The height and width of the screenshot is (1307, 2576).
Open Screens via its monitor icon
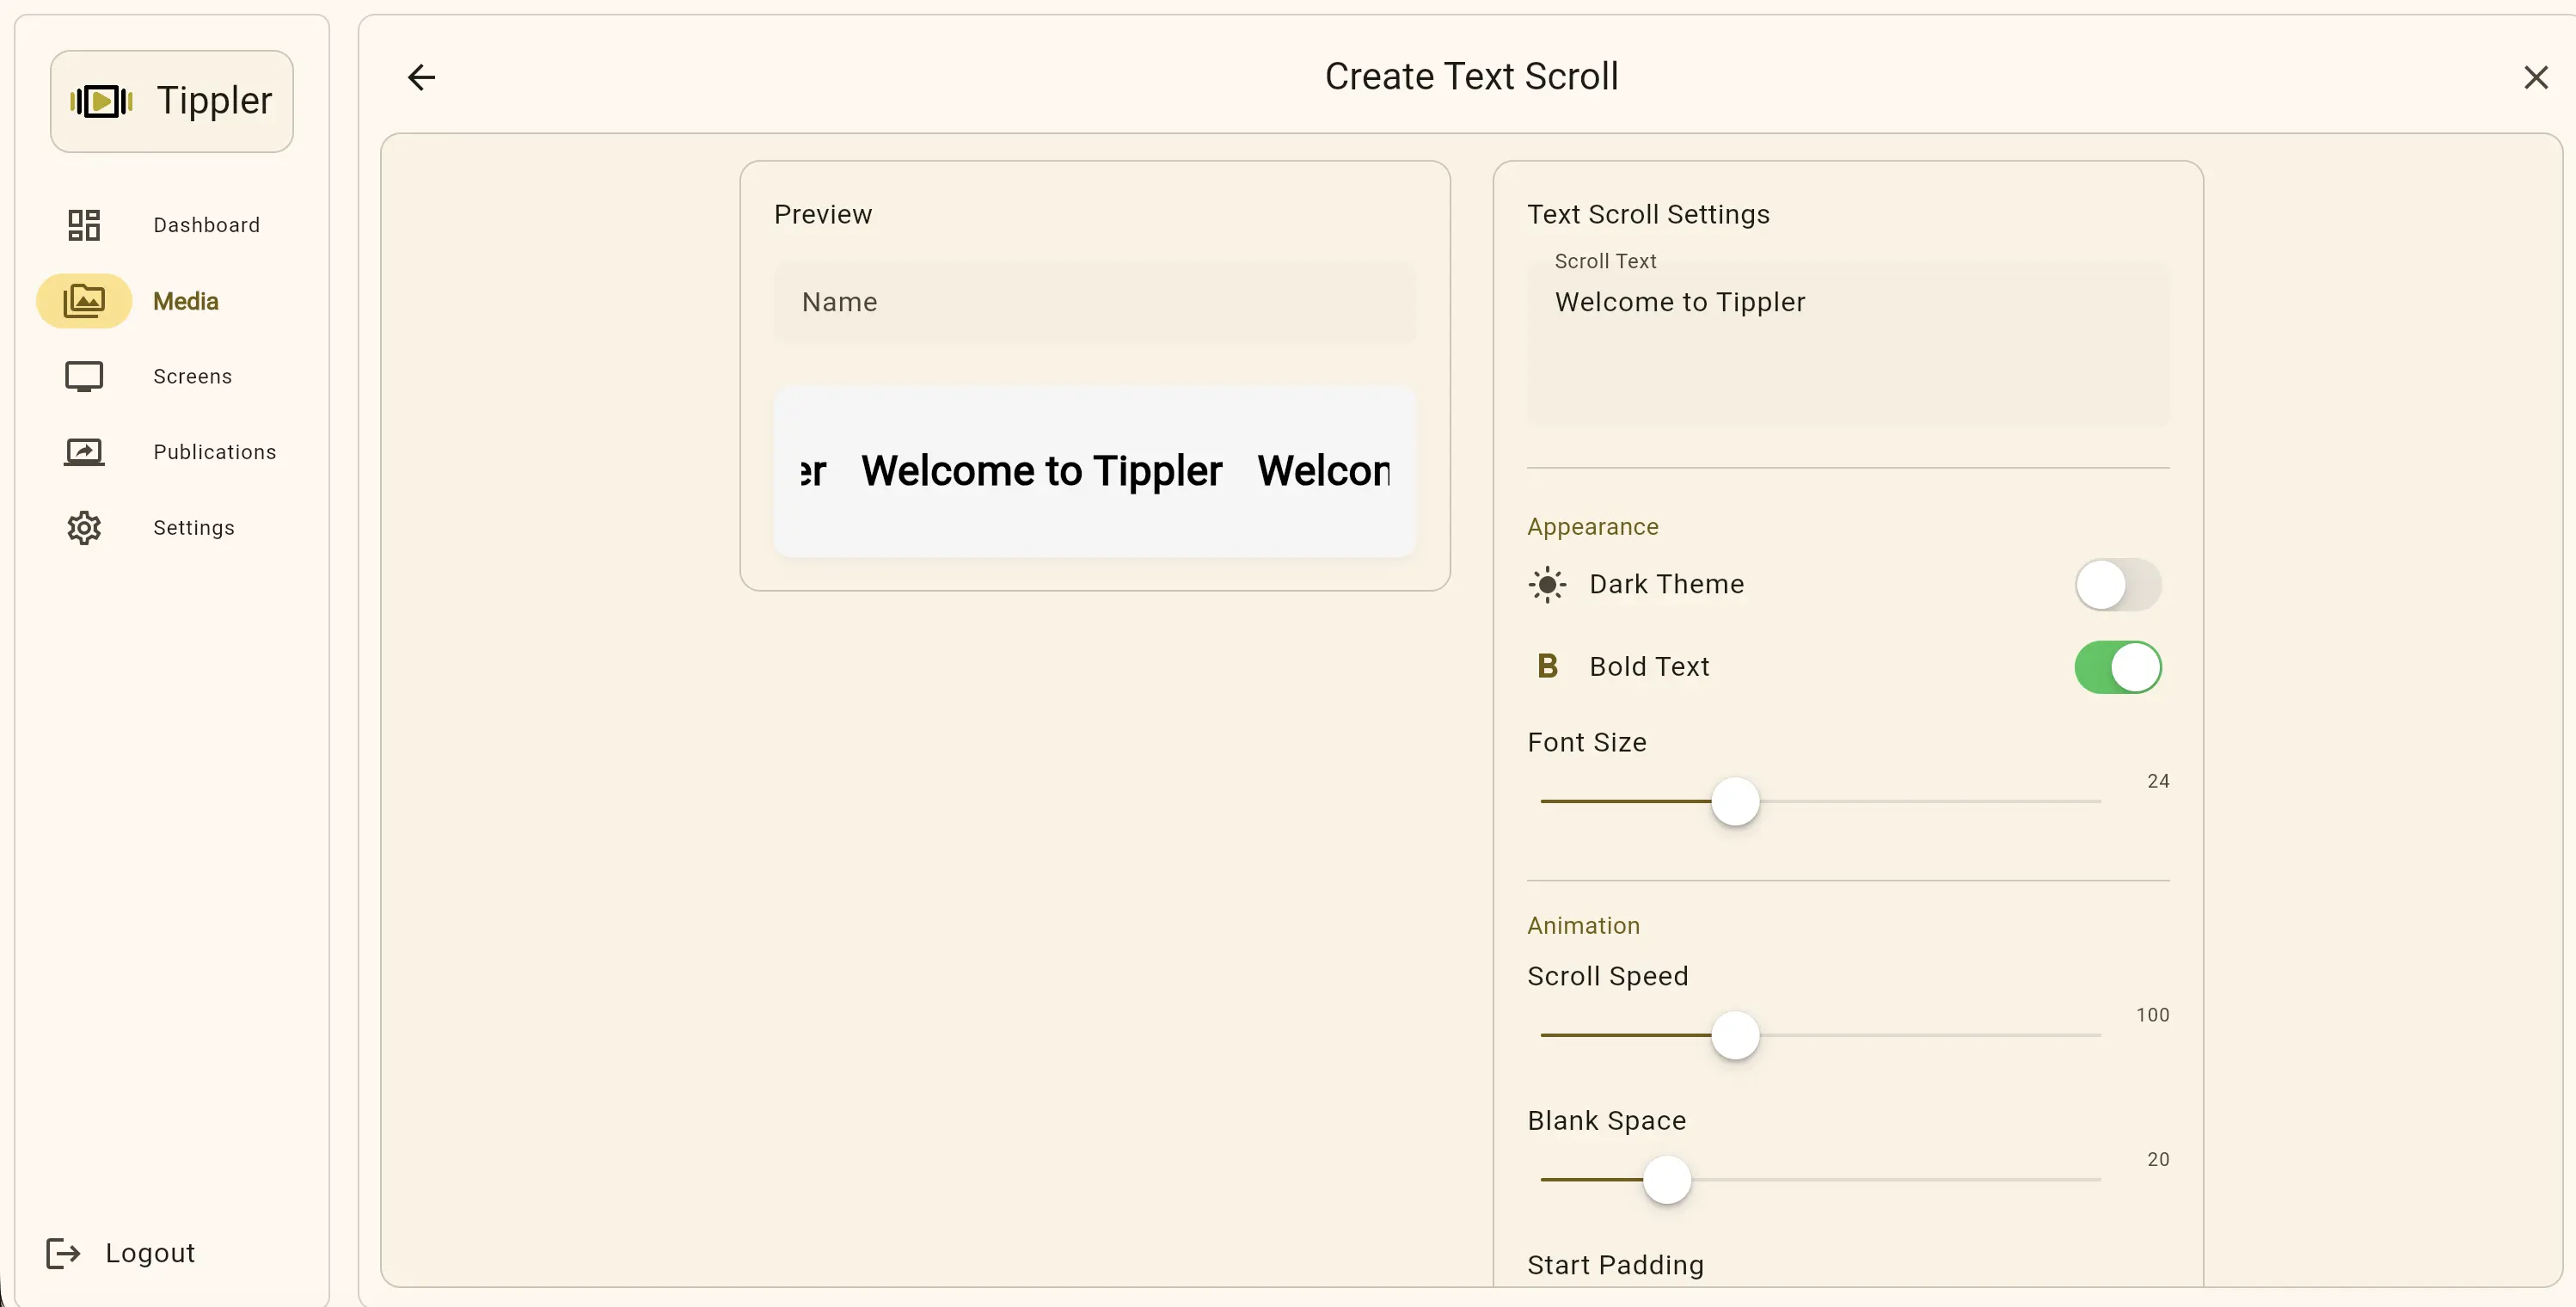pos(84,376)
